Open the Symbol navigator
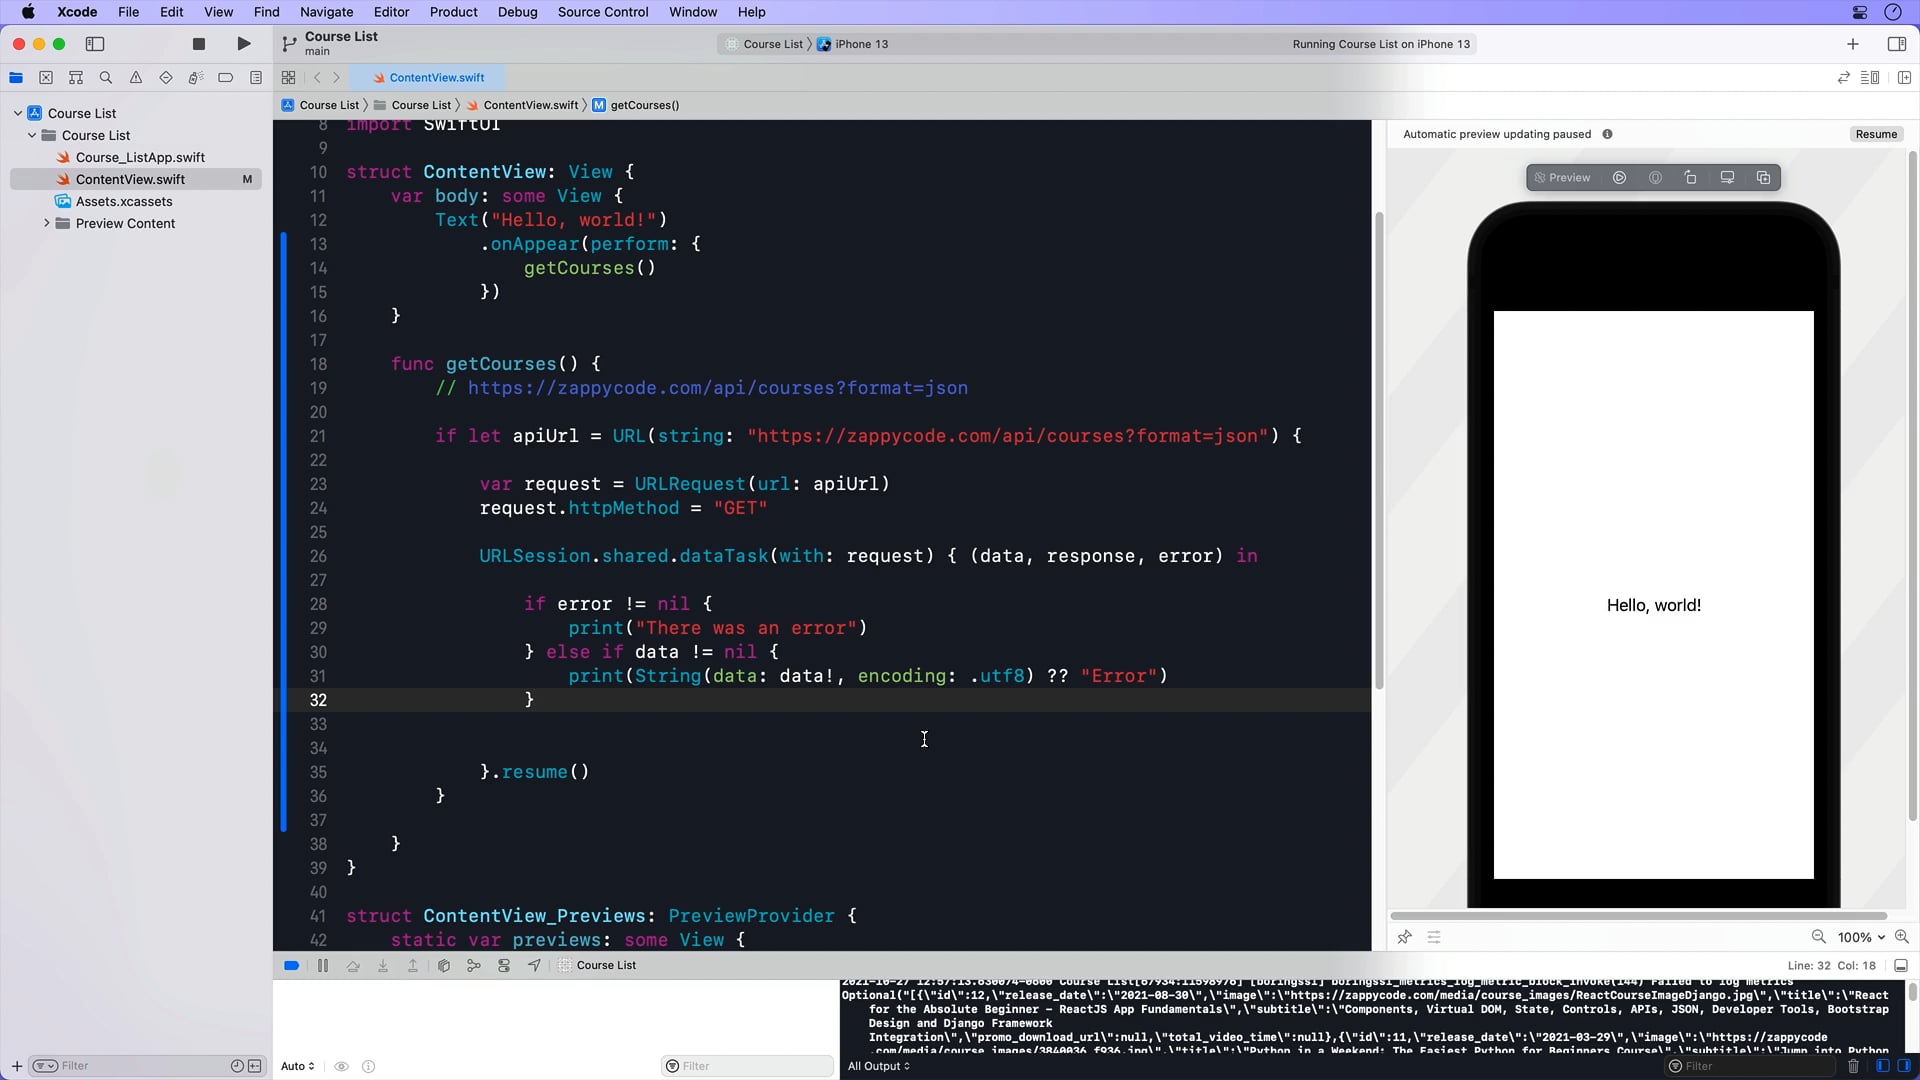This screenshot has height=1080, width=1920. click(76, 78)
